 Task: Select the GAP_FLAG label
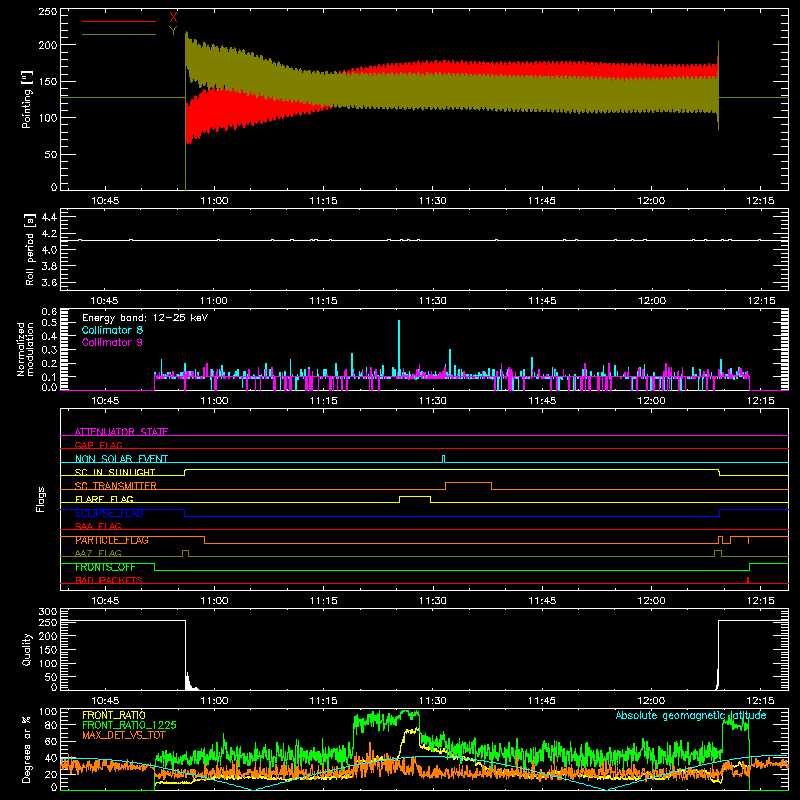(98, 445)
